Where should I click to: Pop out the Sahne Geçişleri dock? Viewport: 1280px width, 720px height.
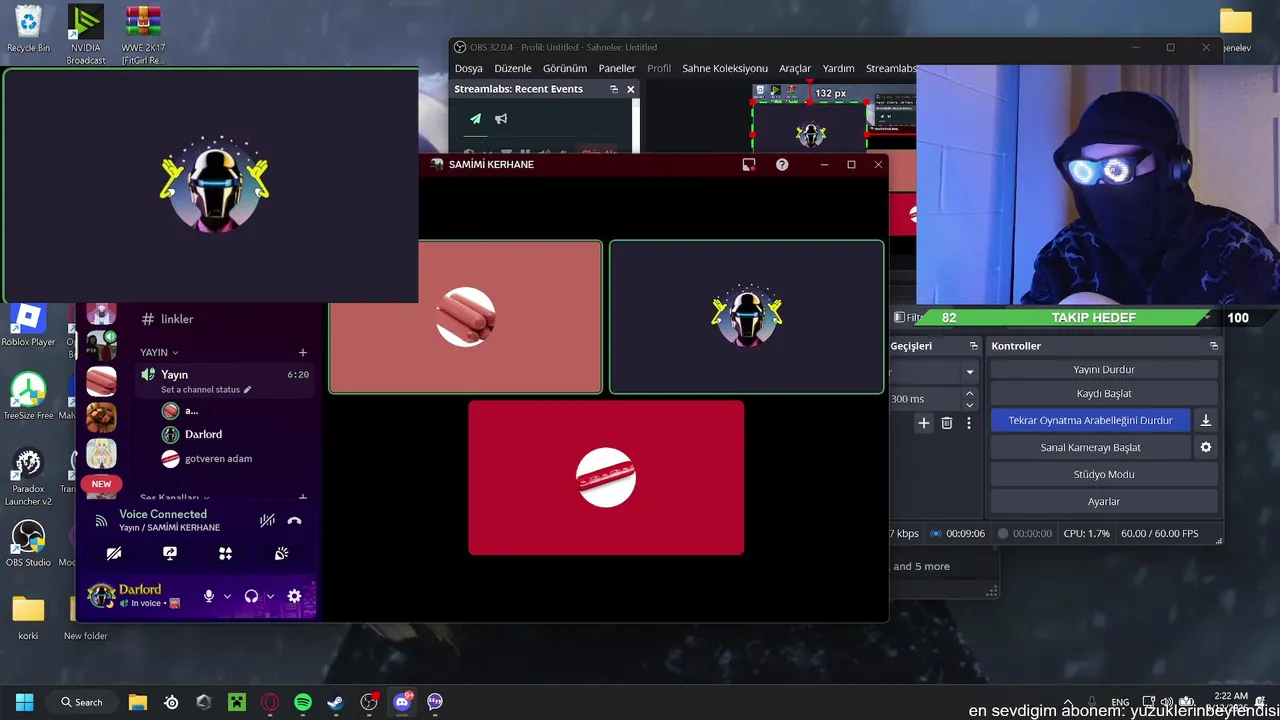[x=973, y=346]
